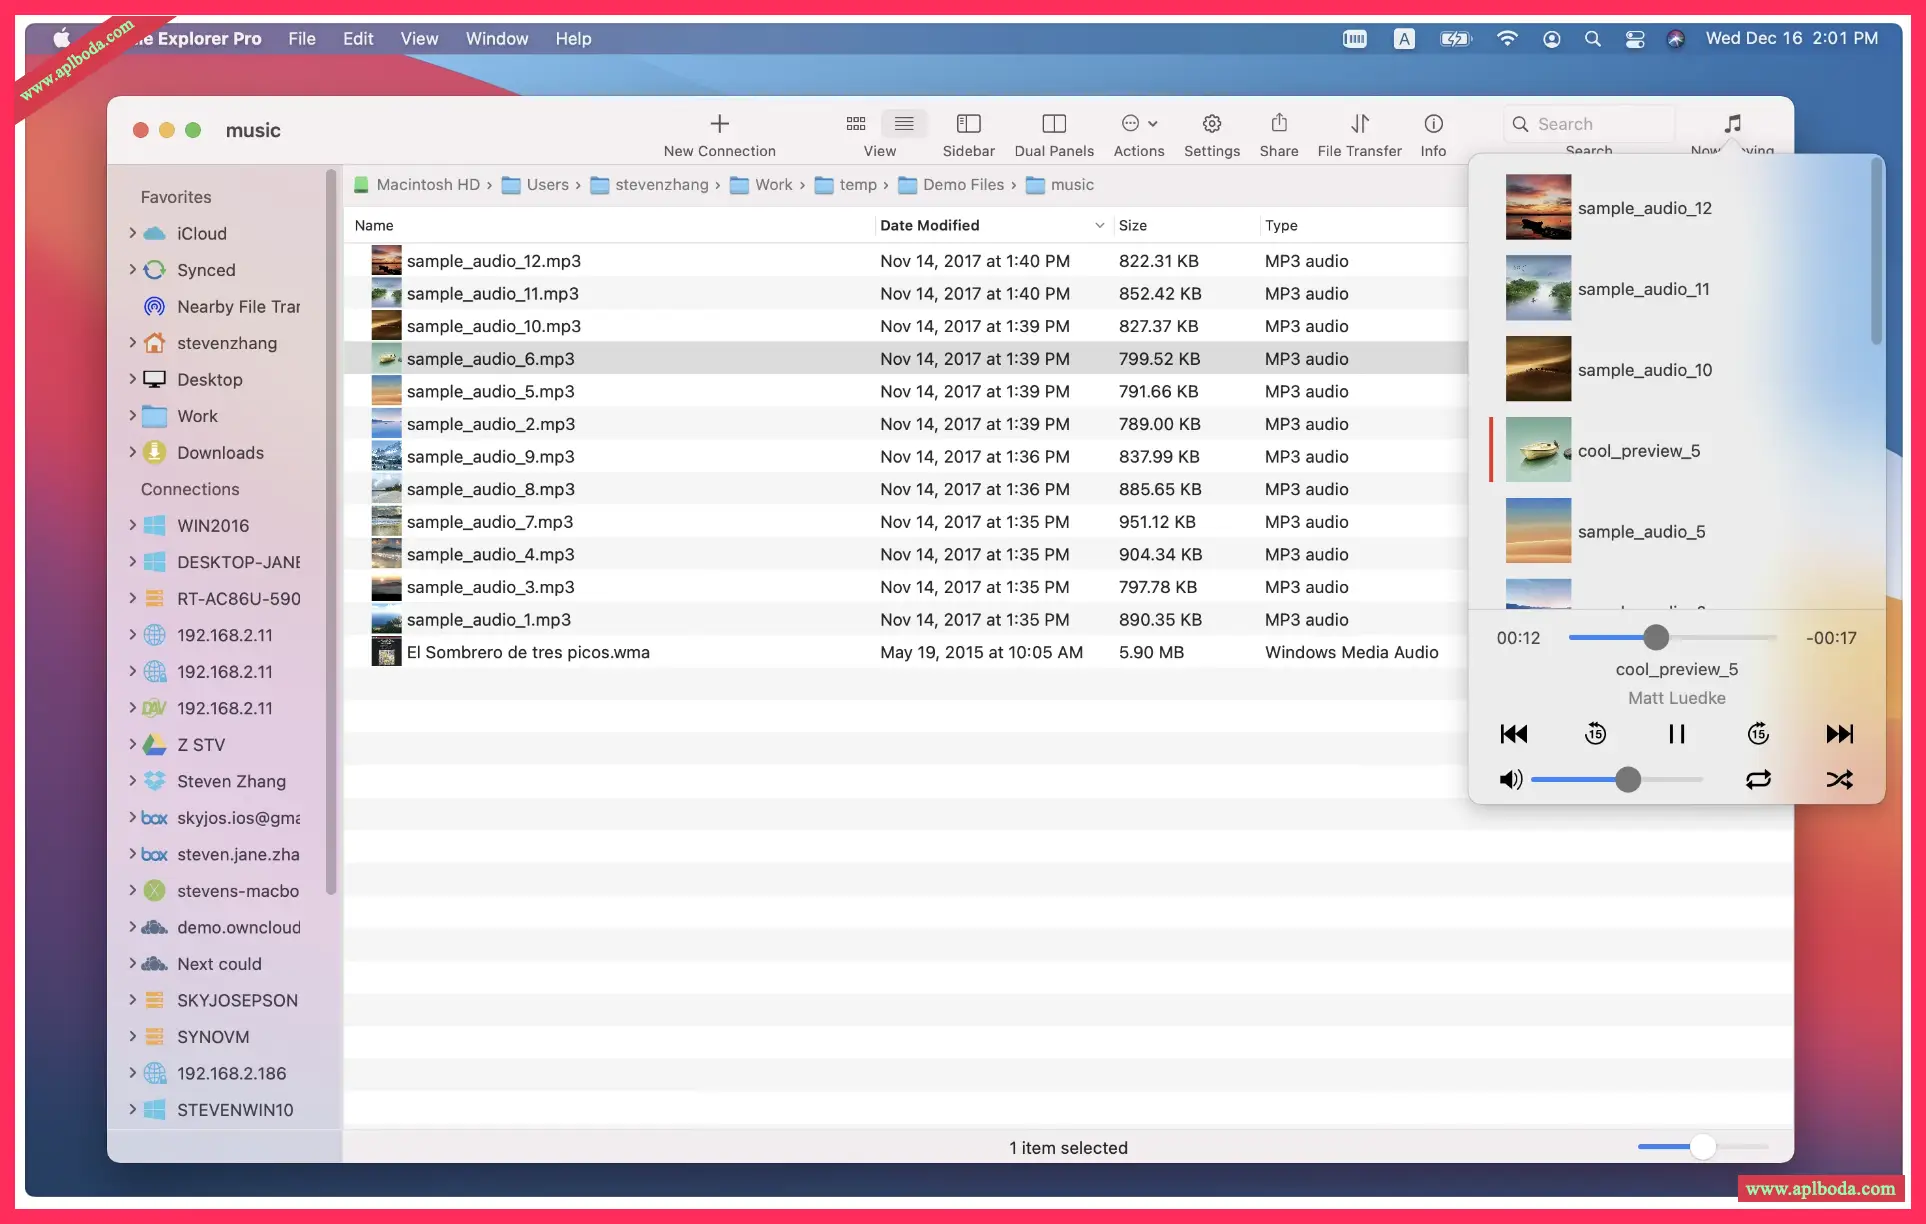Skip to next track
1926x1224 pixels.
[1839, 734]
